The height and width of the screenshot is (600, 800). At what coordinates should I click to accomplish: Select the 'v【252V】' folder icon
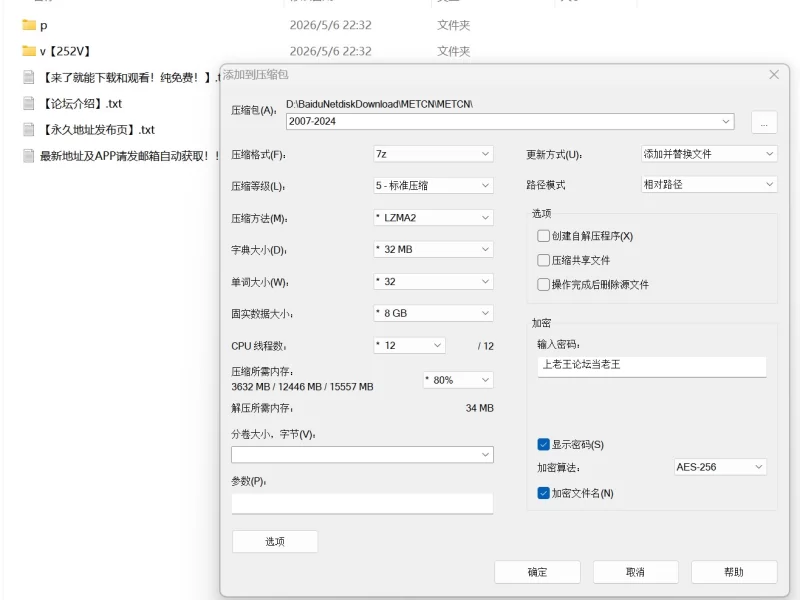29,51
